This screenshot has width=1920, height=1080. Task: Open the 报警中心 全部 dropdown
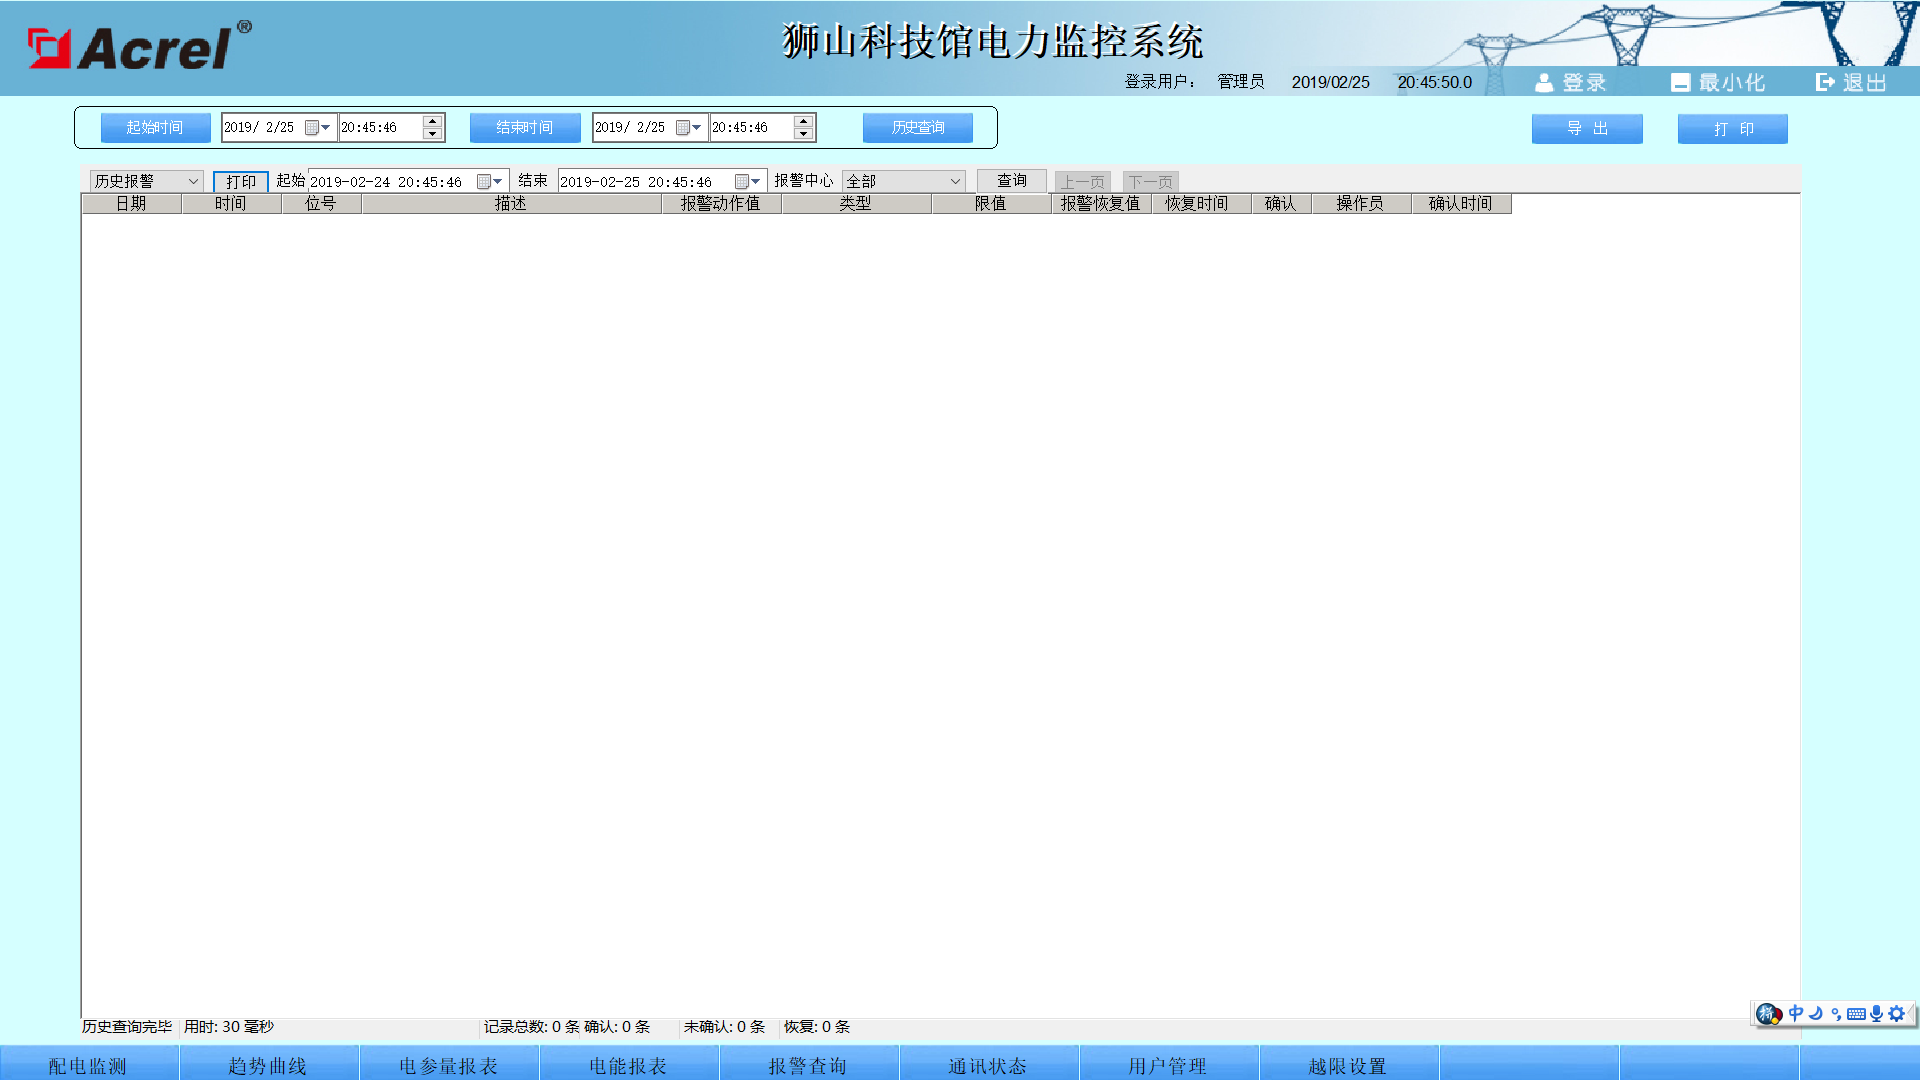955,182
